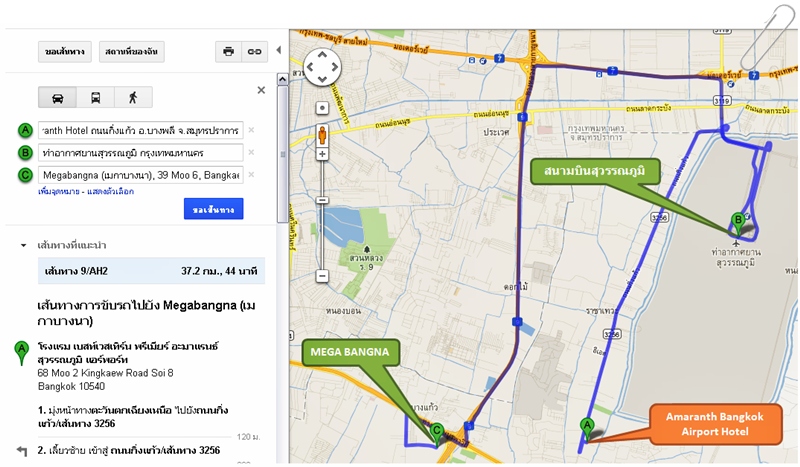
Task: Click the airplane airport icon on the map
Action: (736, 242)
